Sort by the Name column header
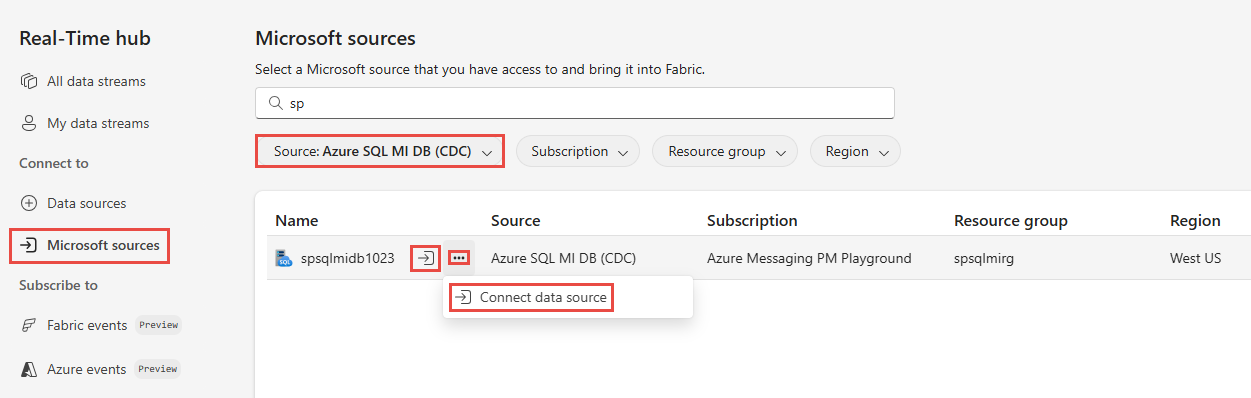This screenshot has height=398, width=1251. (x=297, y=220)
